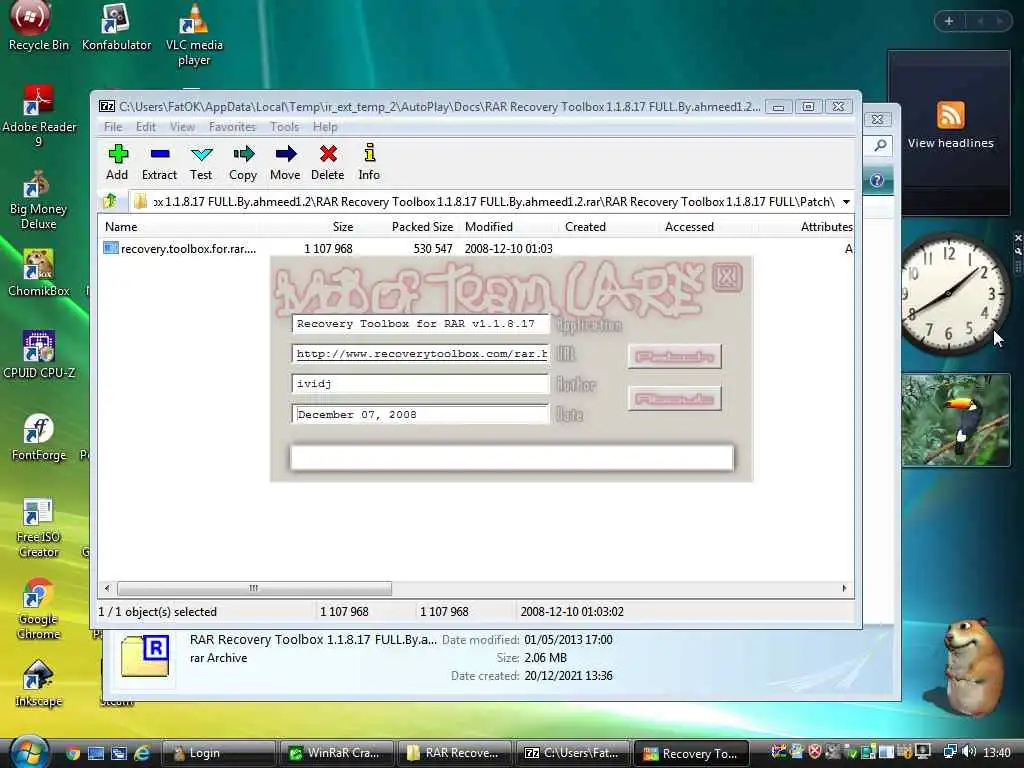
Task: Click the address path field
Action: click(x=487, y=202)
